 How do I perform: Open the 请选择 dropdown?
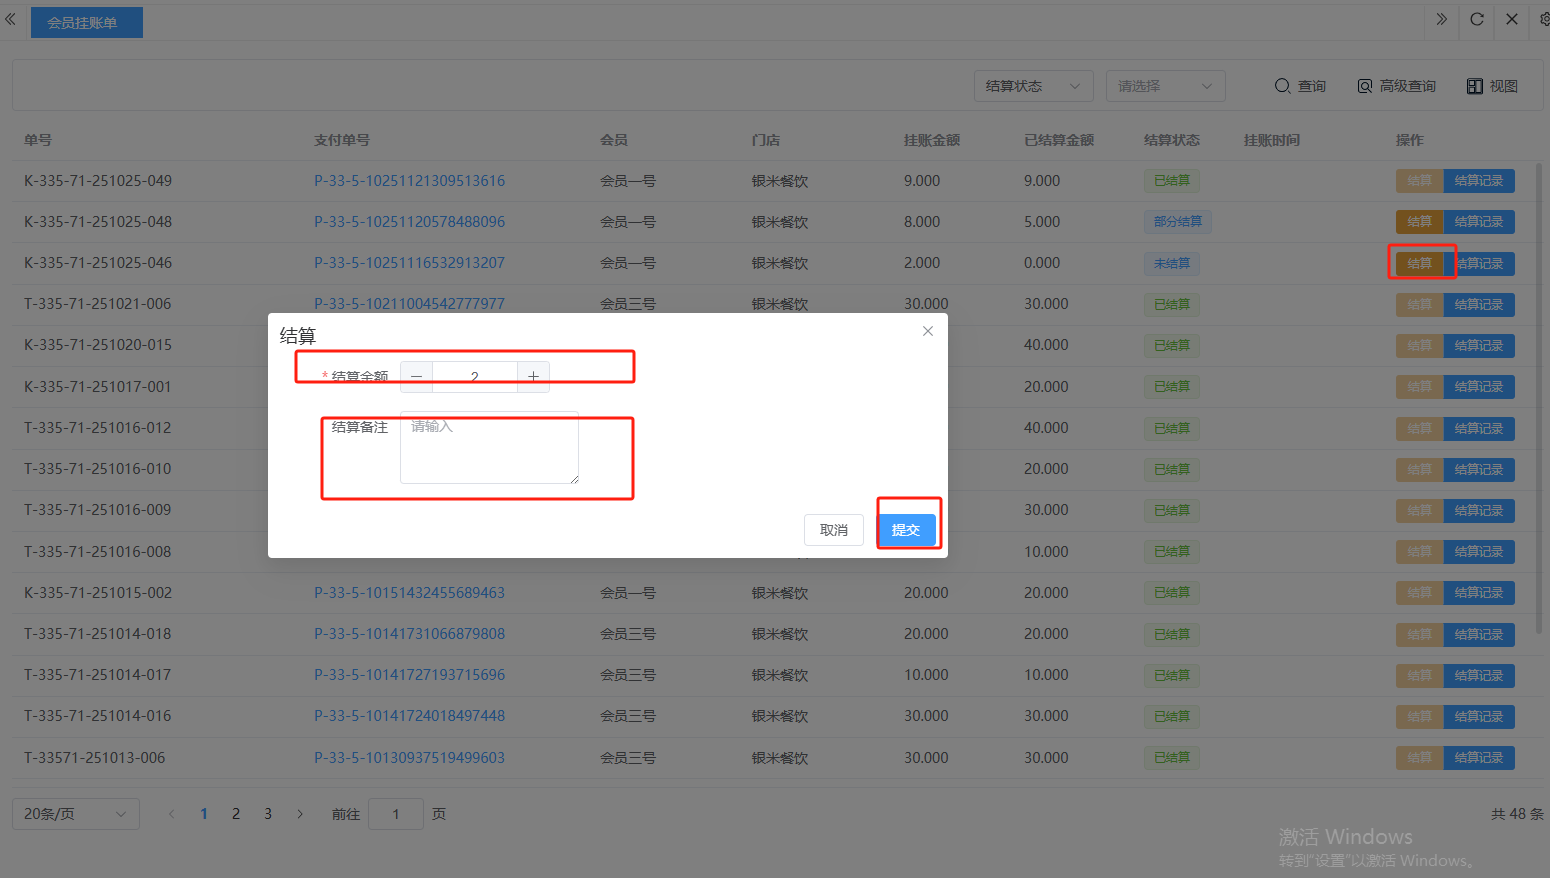1165,86
